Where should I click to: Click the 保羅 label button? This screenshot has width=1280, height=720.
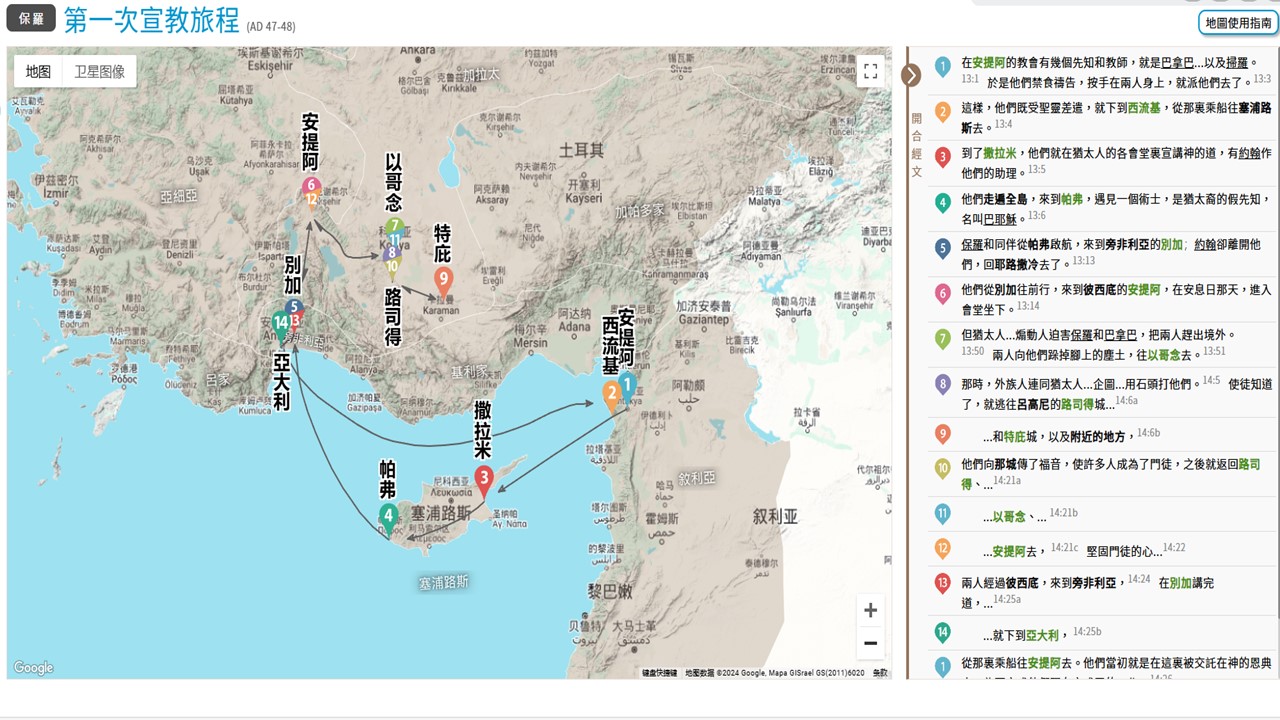31,19
